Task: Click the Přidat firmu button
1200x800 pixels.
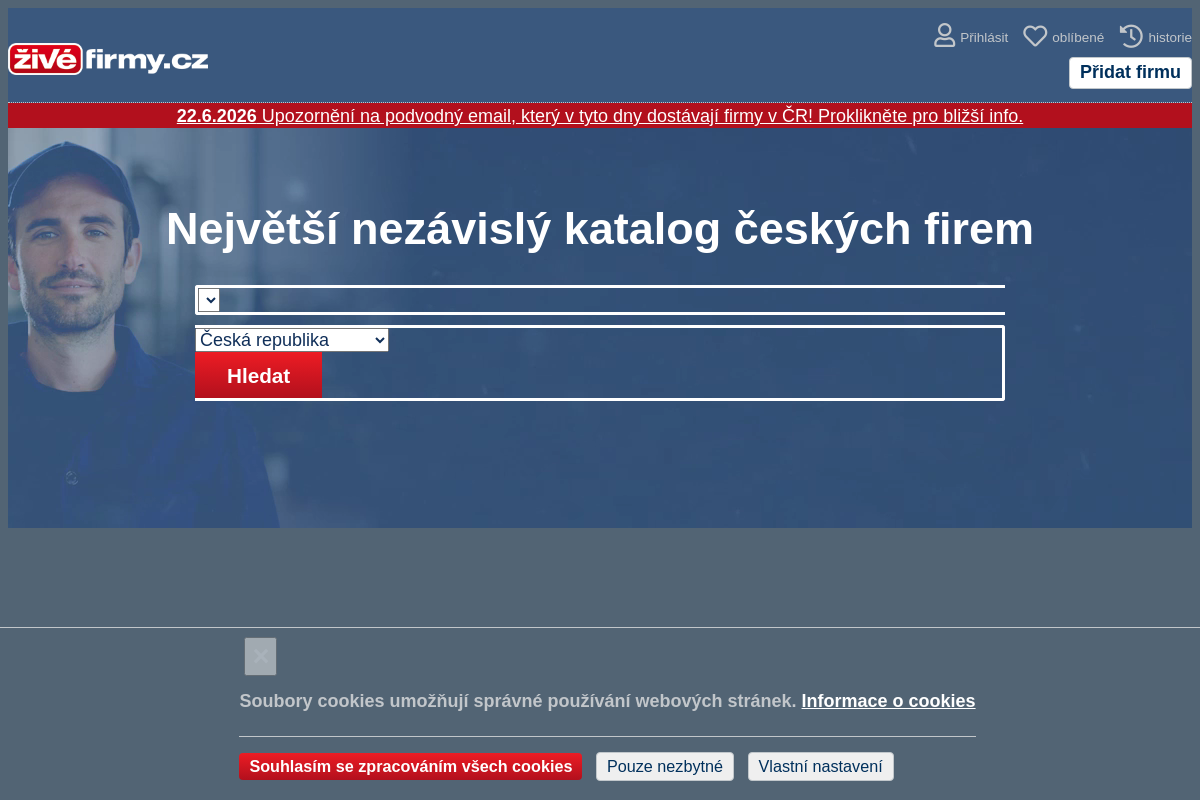Action: pyautogui.click(x=1130, y=72)
